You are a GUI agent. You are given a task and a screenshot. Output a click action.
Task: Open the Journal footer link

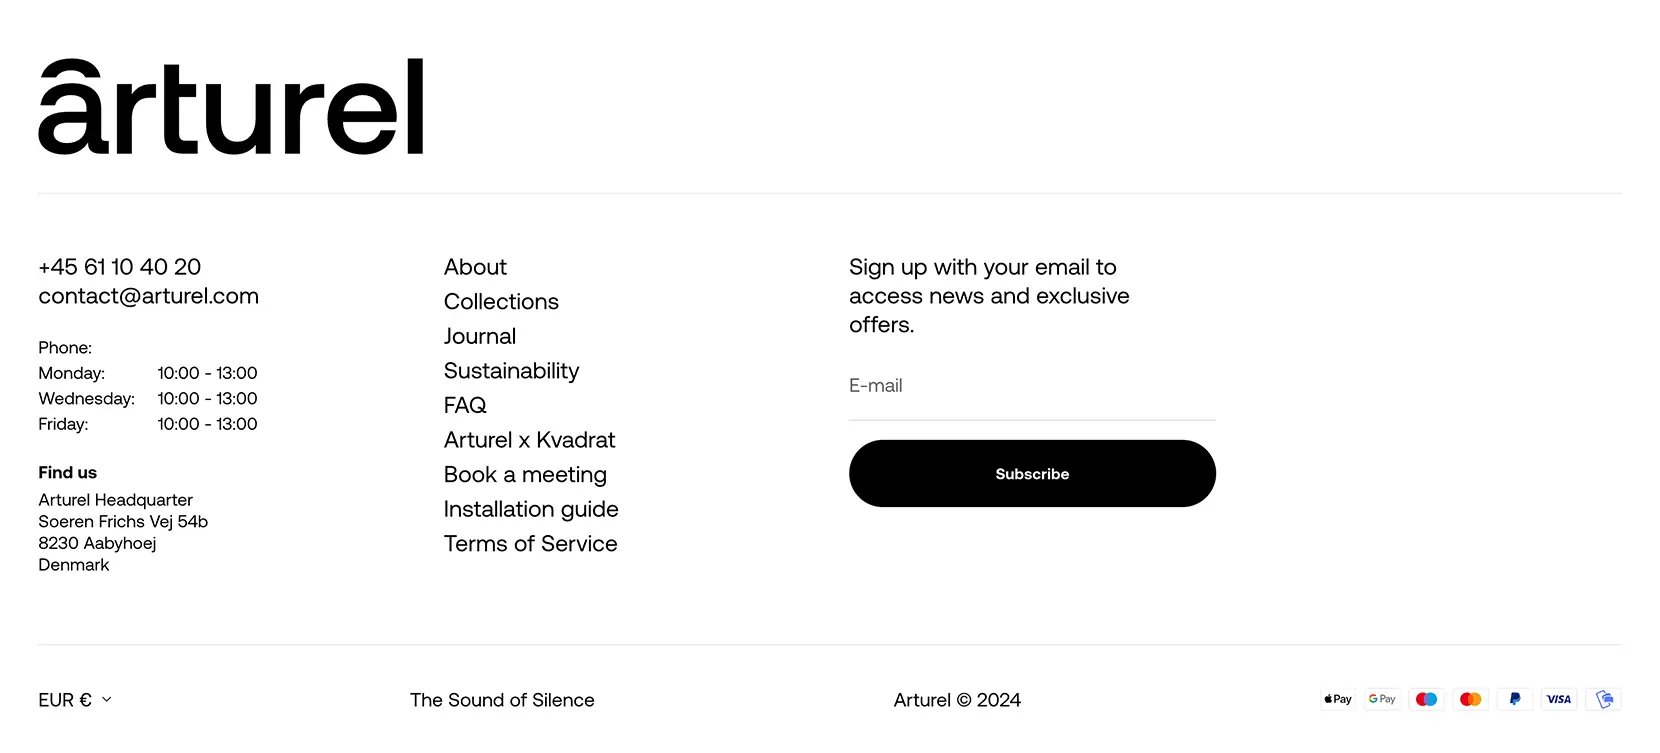480,336
